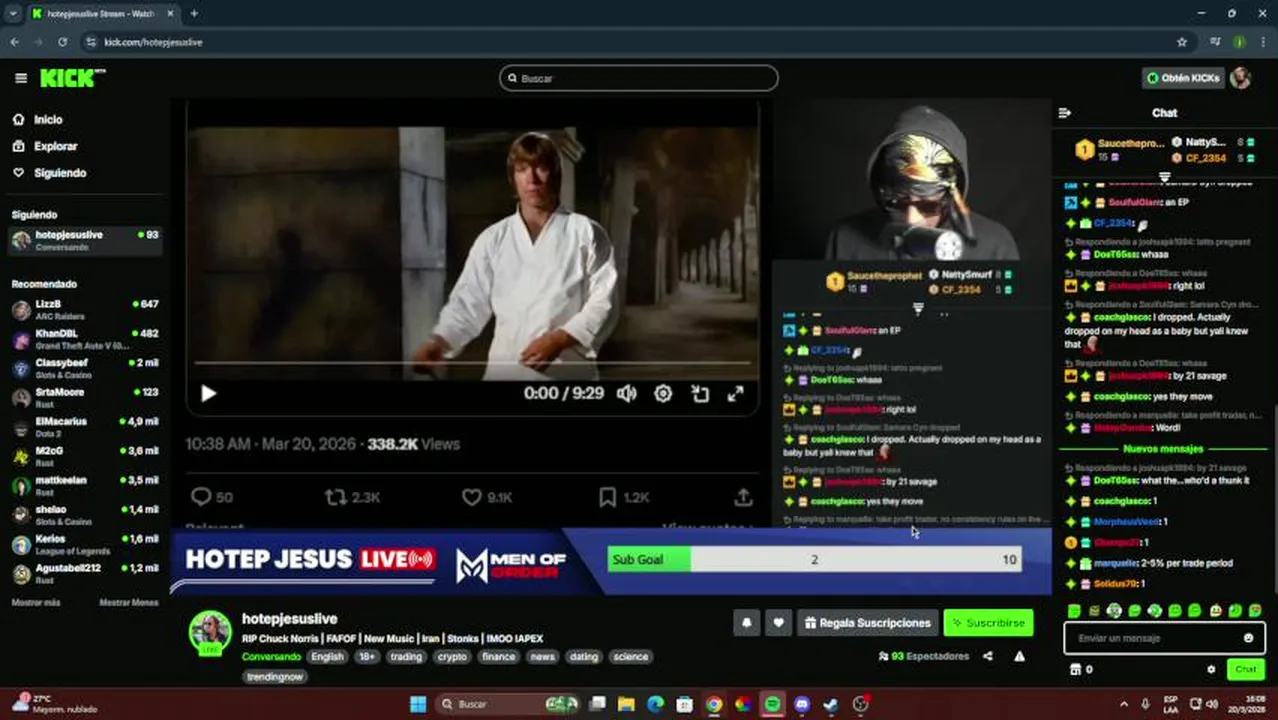Open Discord from the taskbar
The width and height of the screenshot is (1278, 720).
click(802, 704)
